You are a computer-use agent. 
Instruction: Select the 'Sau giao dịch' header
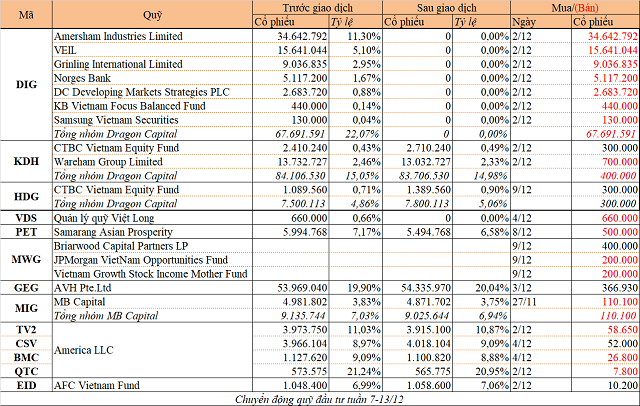446,8
